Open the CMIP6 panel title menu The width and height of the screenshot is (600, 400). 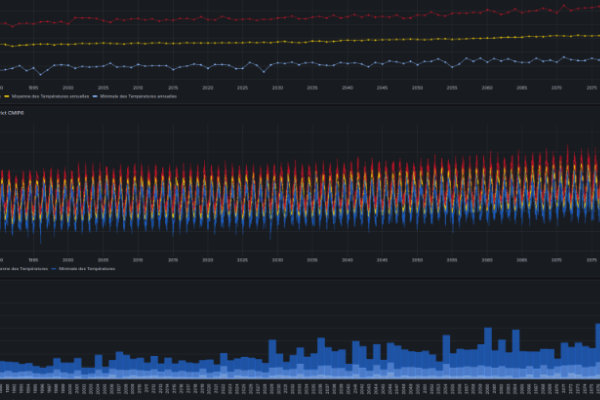coord(12,113)
